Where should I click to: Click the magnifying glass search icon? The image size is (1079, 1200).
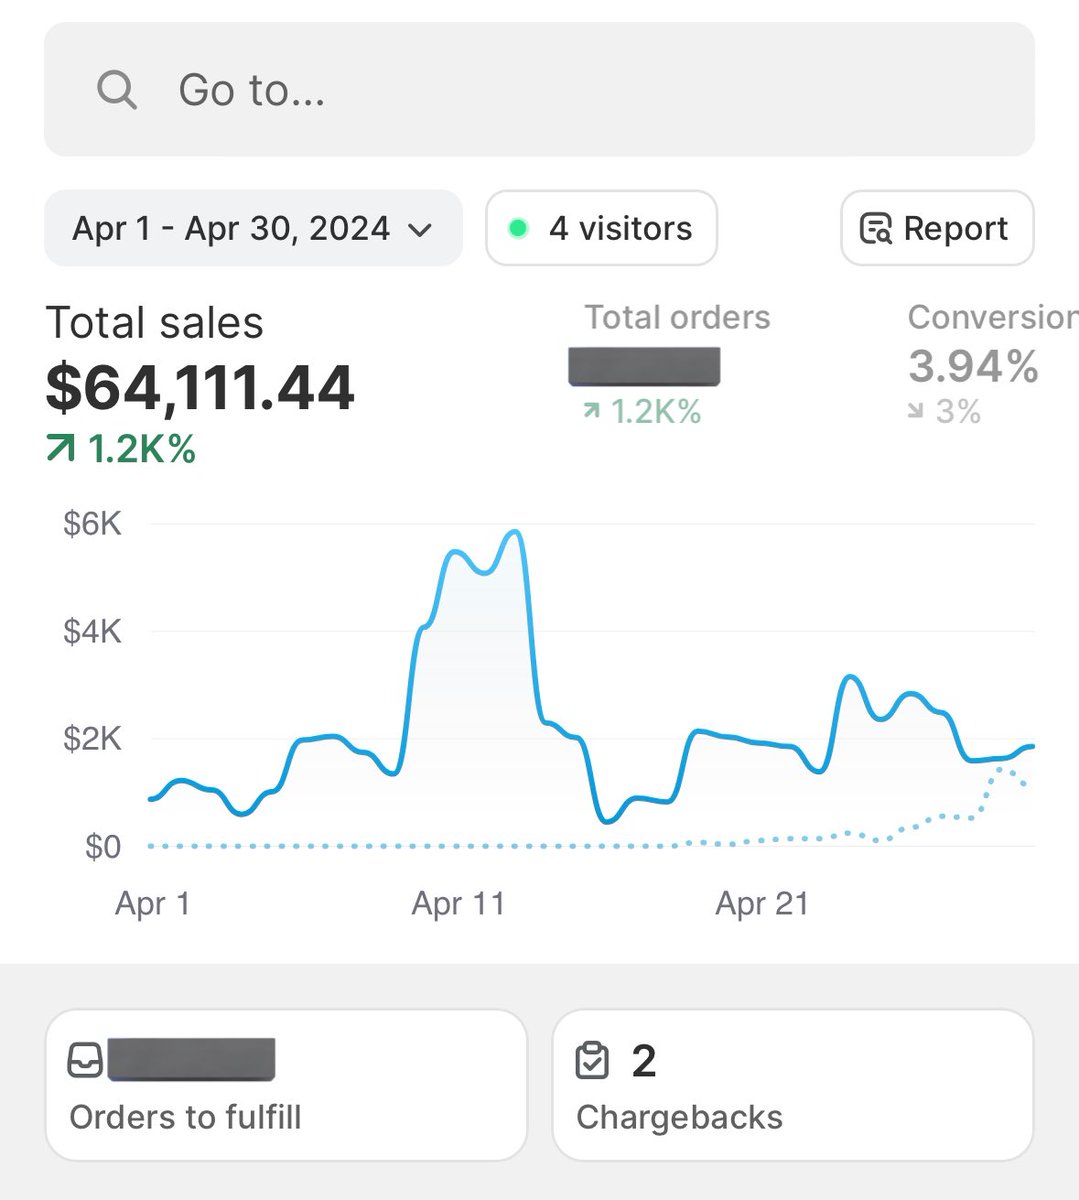coord(117,90)
